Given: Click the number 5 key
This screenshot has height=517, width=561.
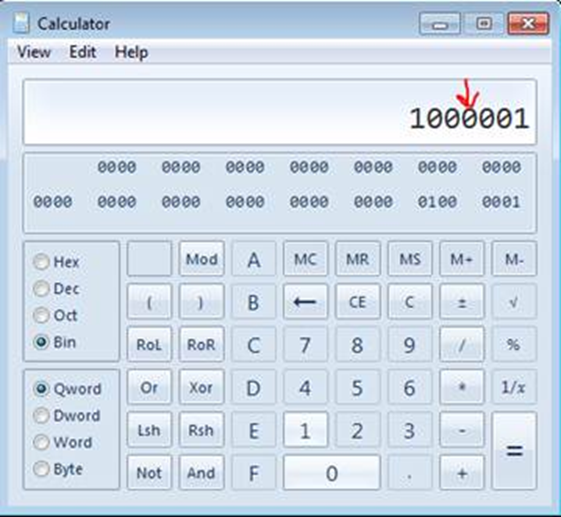Looking at the screenshot, I should pyautogui.click(x=357, y=387).
